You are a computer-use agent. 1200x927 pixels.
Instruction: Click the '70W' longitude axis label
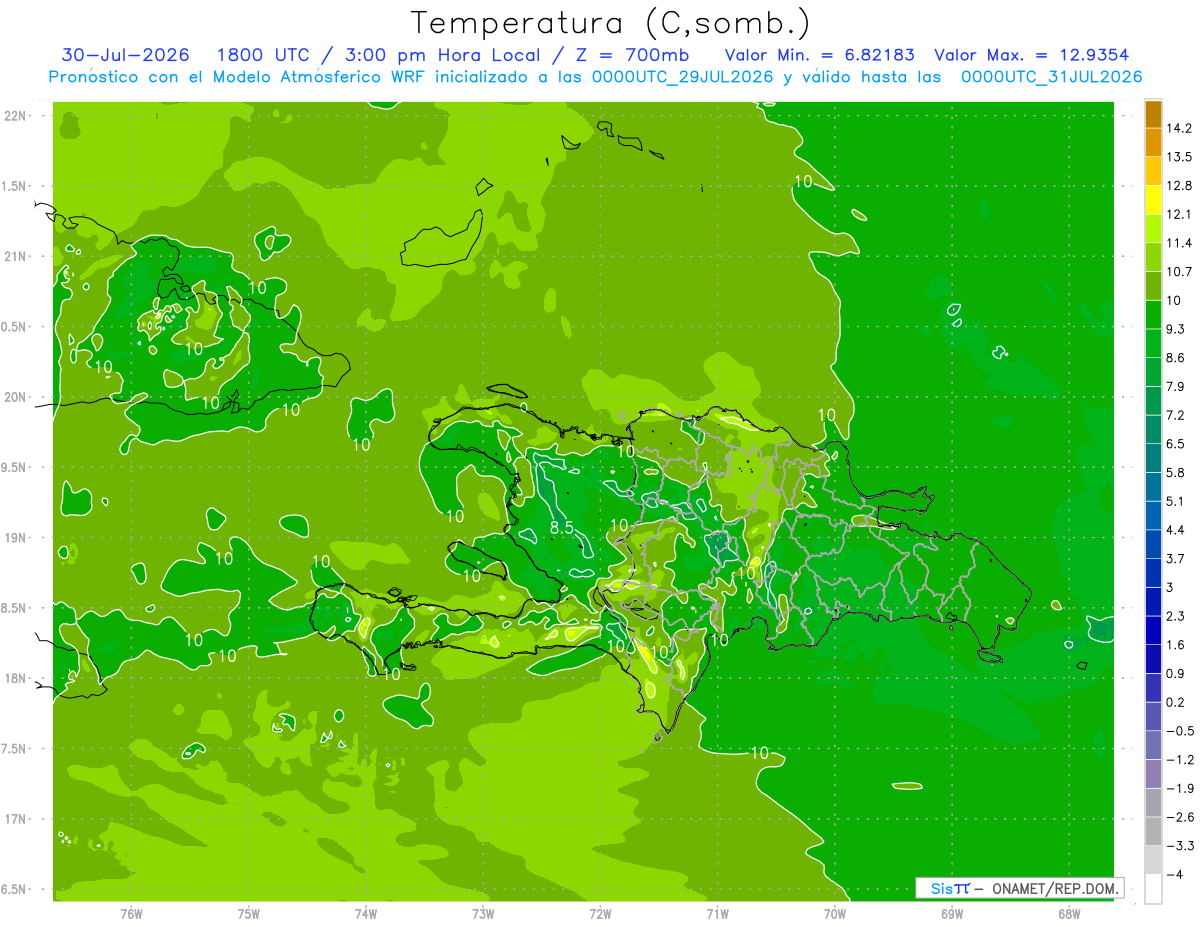pos(835,913)
